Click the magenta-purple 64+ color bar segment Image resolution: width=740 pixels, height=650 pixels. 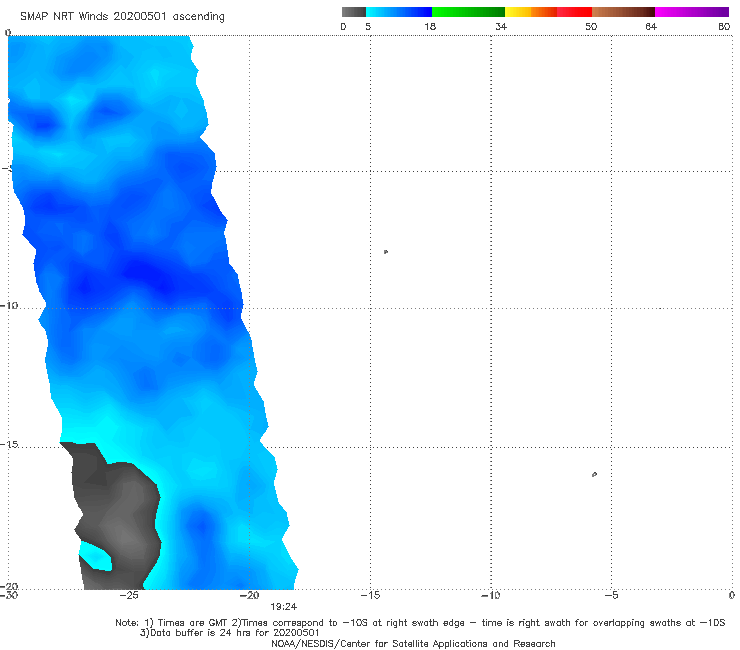pos(692,12)
